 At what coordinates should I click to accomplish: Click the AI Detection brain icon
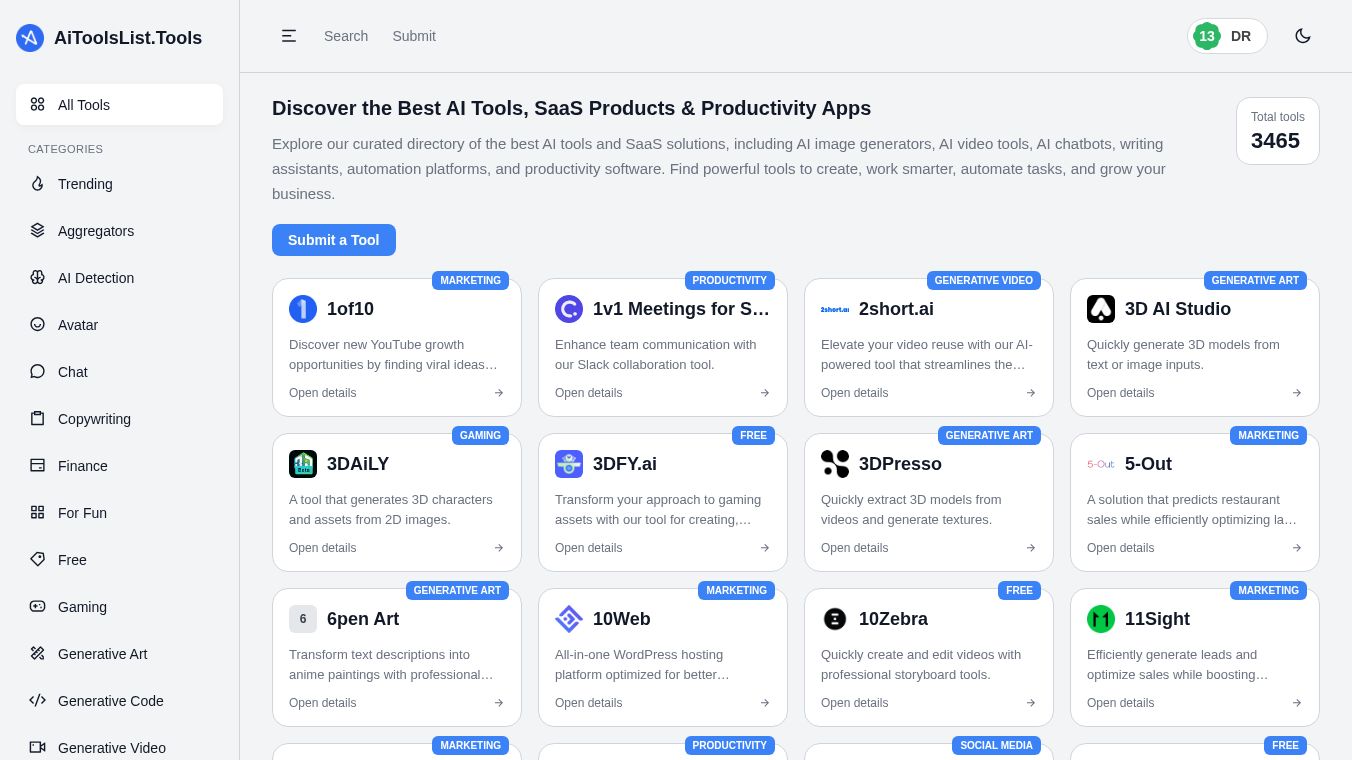pos(37,278)
